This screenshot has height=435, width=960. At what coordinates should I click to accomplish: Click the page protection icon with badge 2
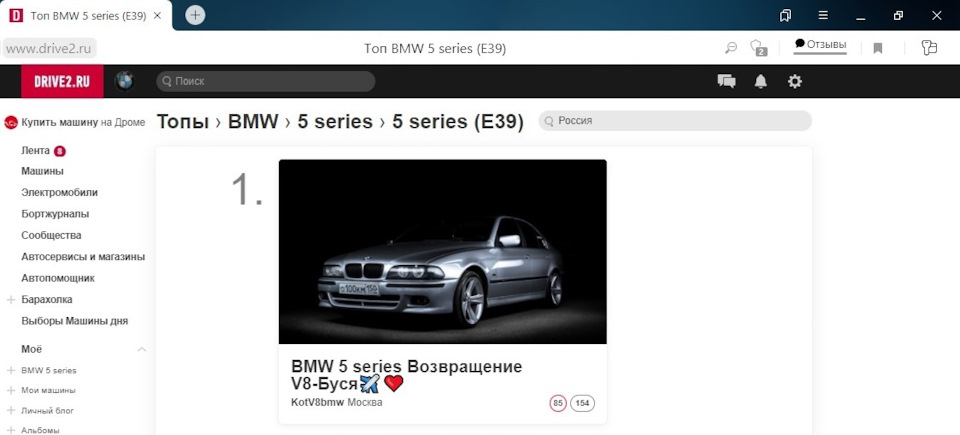(x=759, y=48)
